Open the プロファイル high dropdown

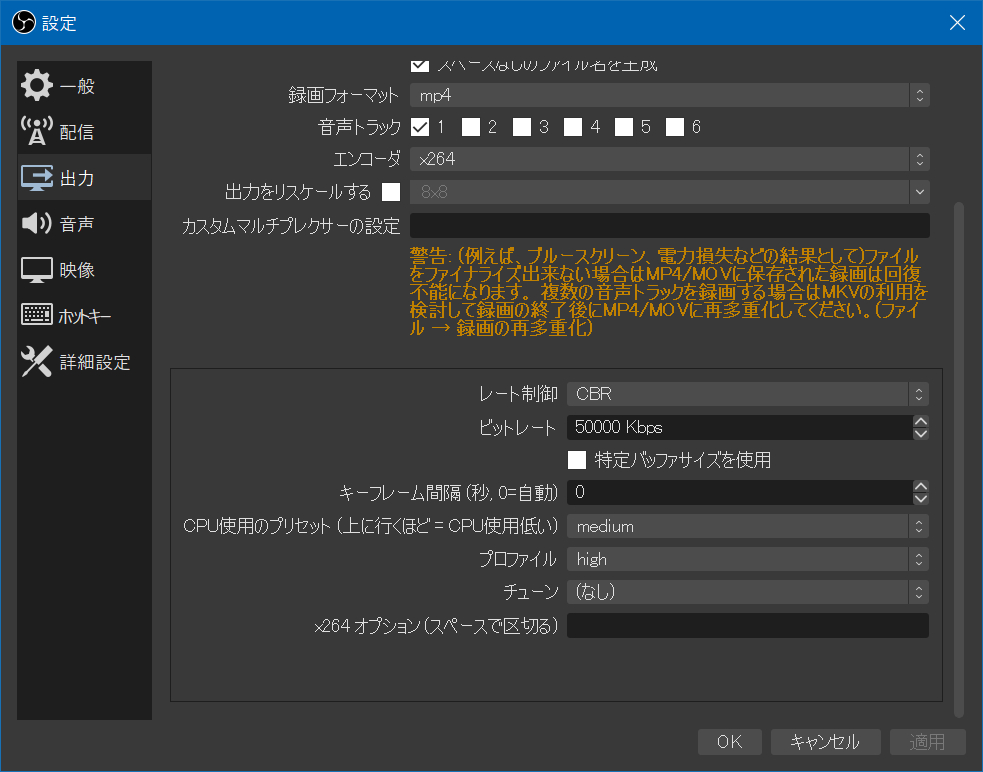point(748,559)
